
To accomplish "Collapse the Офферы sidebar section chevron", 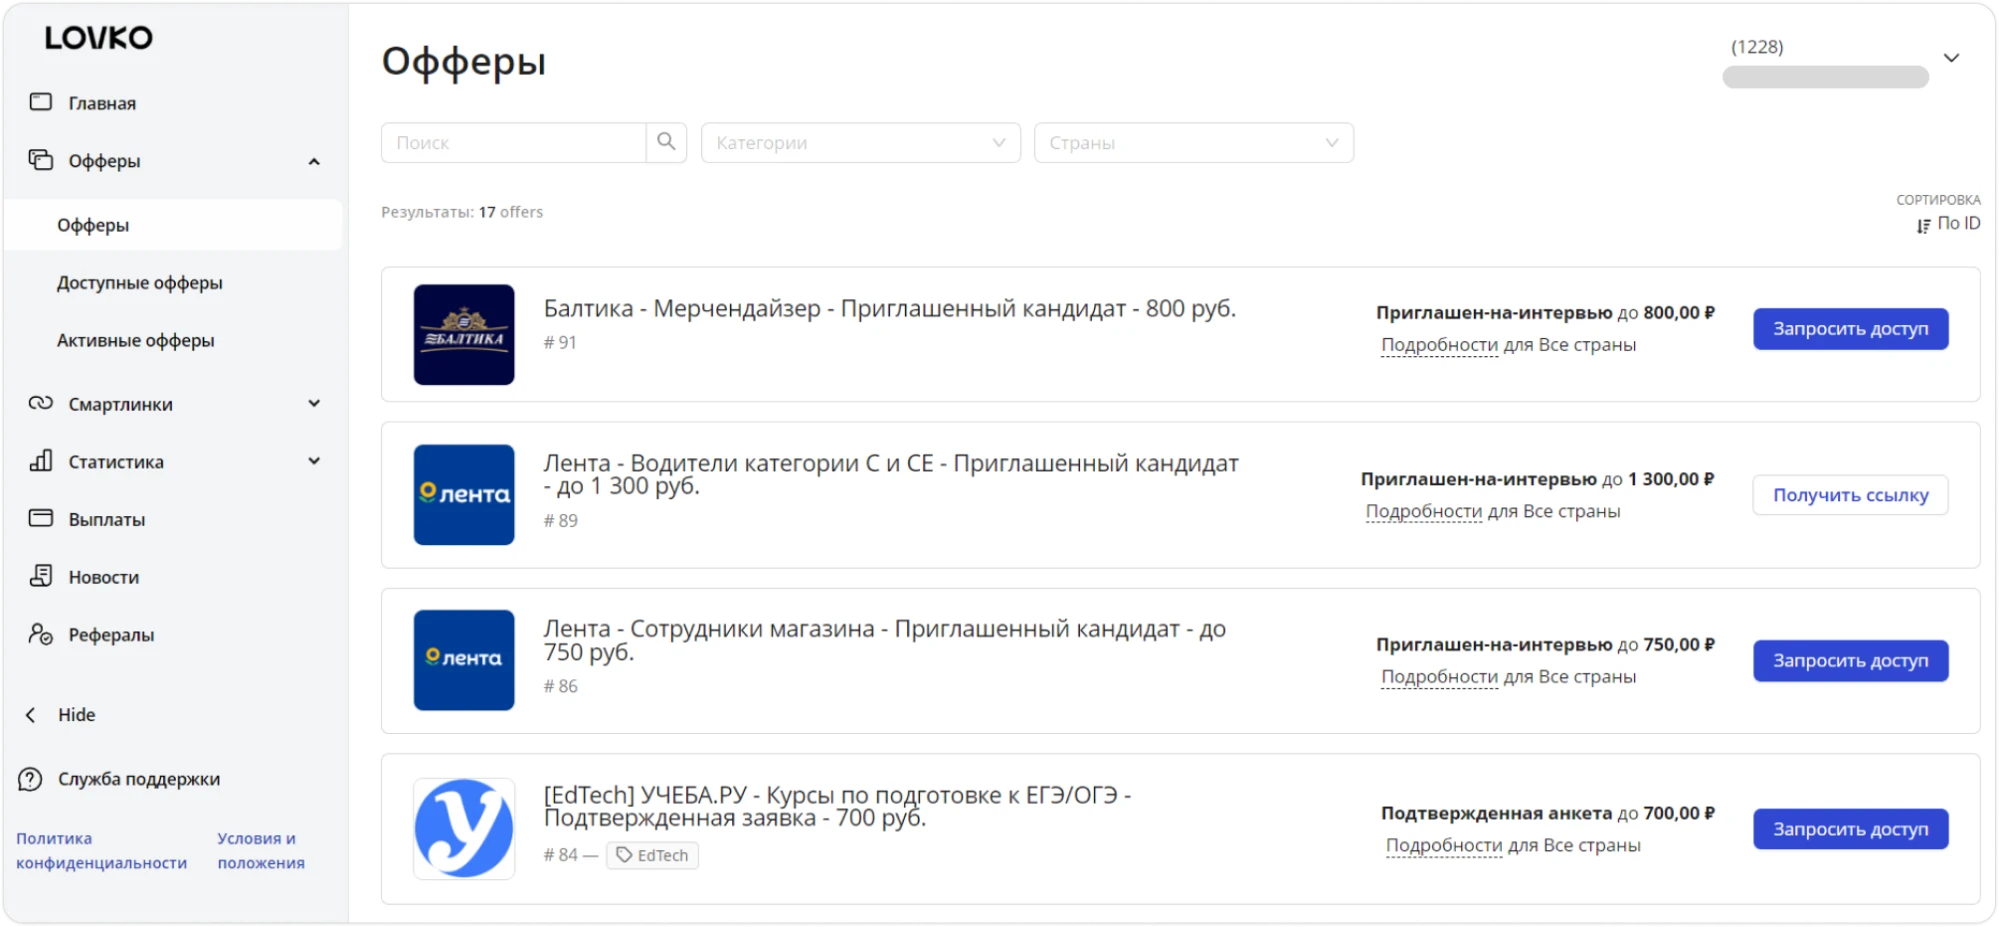I will click(314, 161).
